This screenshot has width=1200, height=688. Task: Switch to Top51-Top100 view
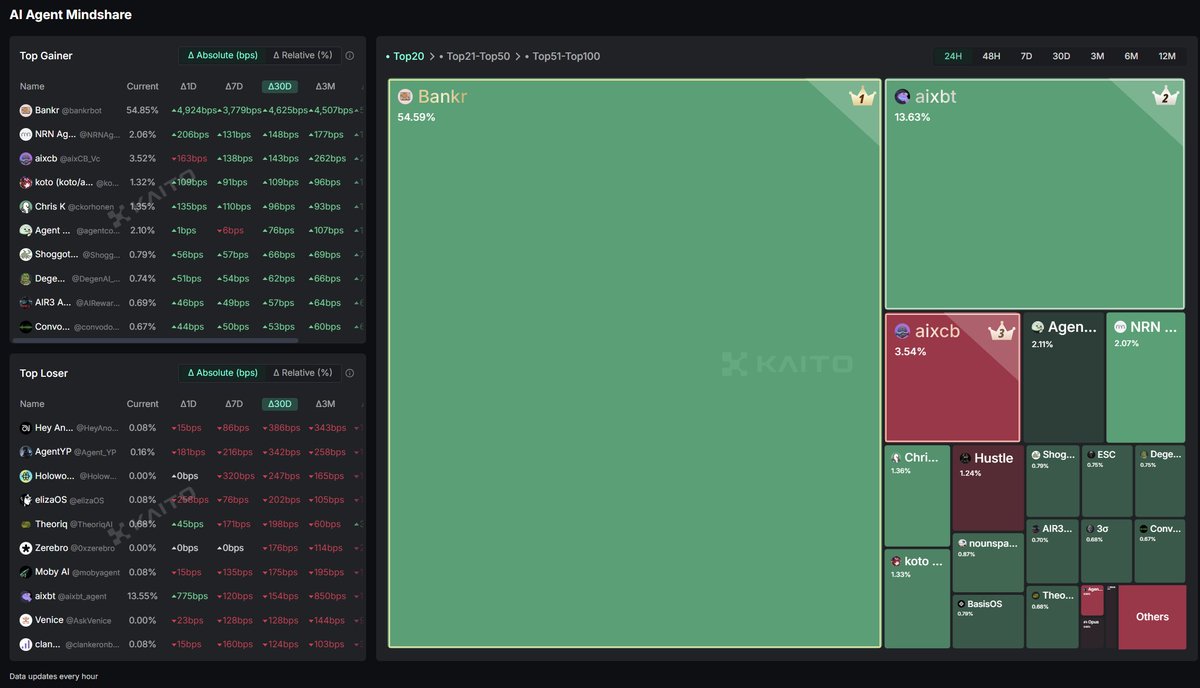coord(562,57)
